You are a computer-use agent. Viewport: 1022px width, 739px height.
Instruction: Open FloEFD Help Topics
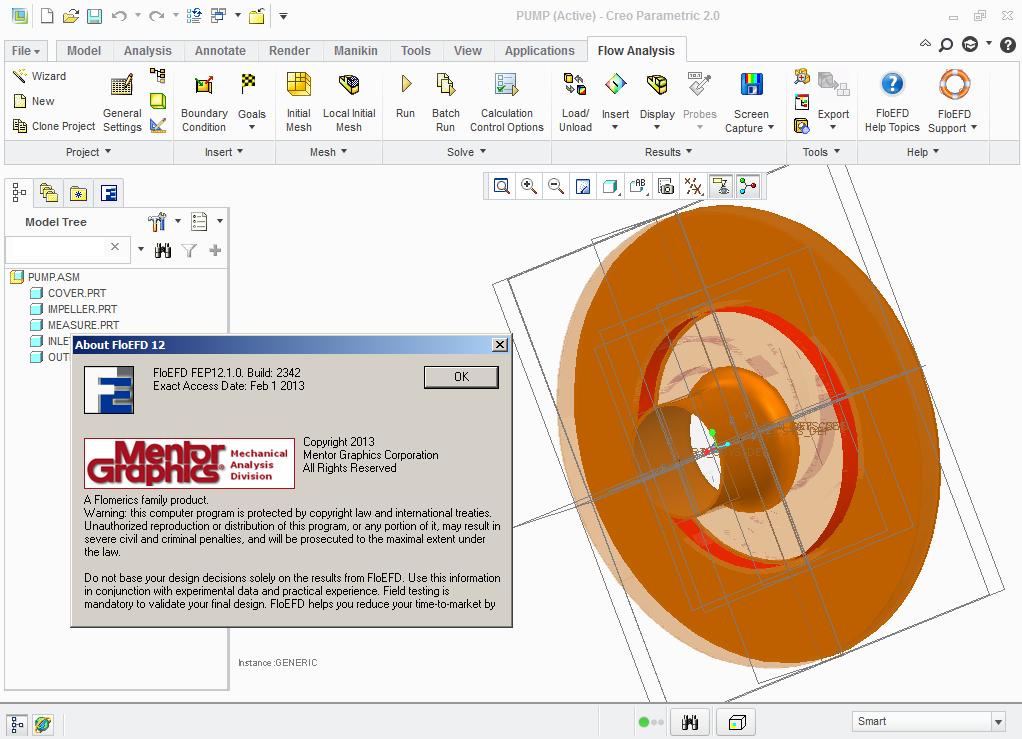coord(891,100)
